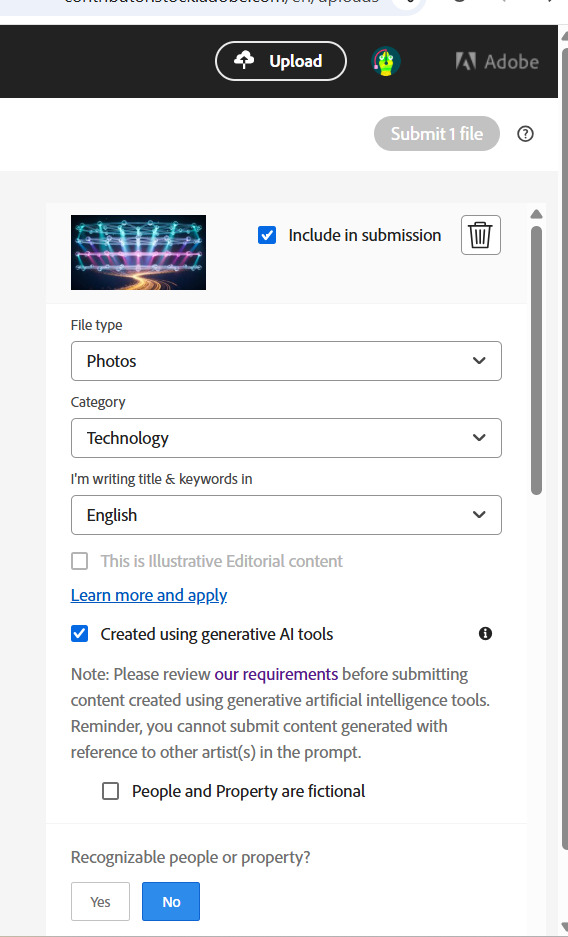Click the Submit 1 file button

[x=437, y=134]
